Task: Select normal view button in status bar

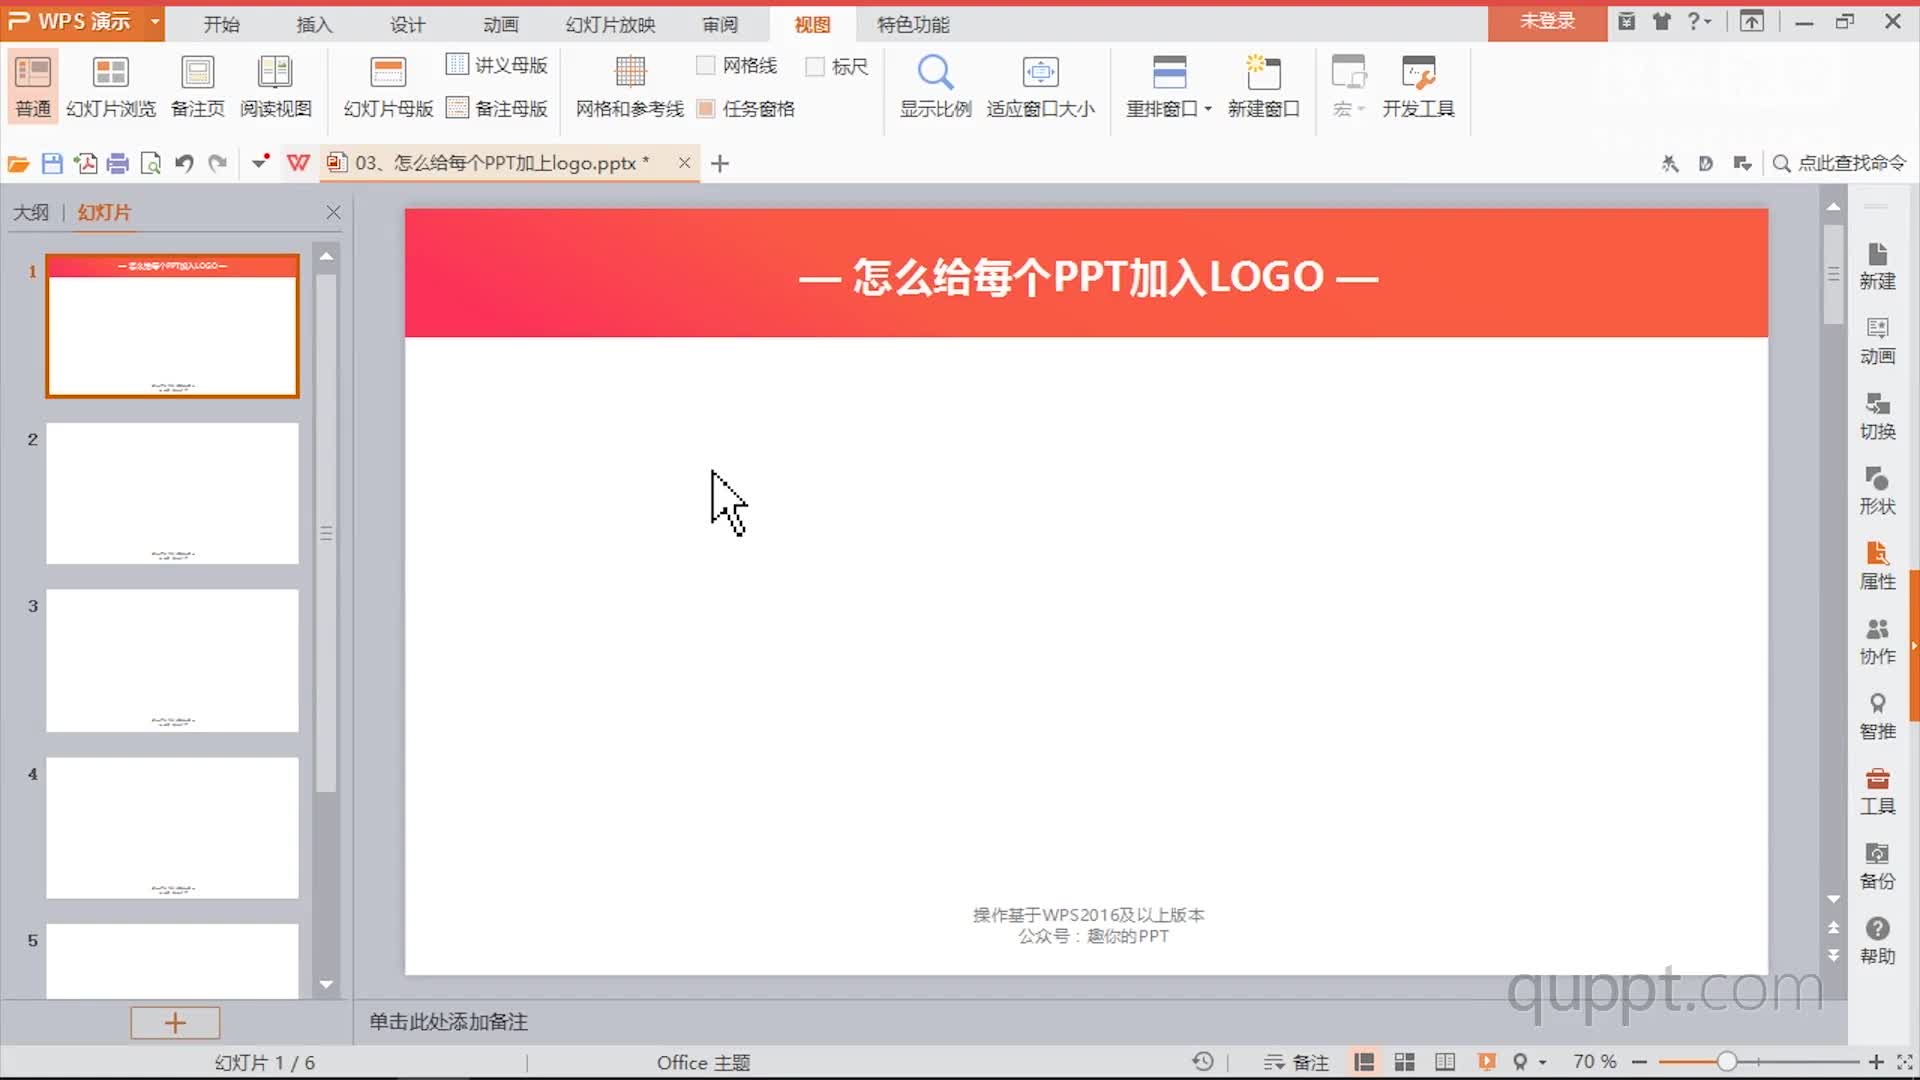Action: tap(1364, 1062)
